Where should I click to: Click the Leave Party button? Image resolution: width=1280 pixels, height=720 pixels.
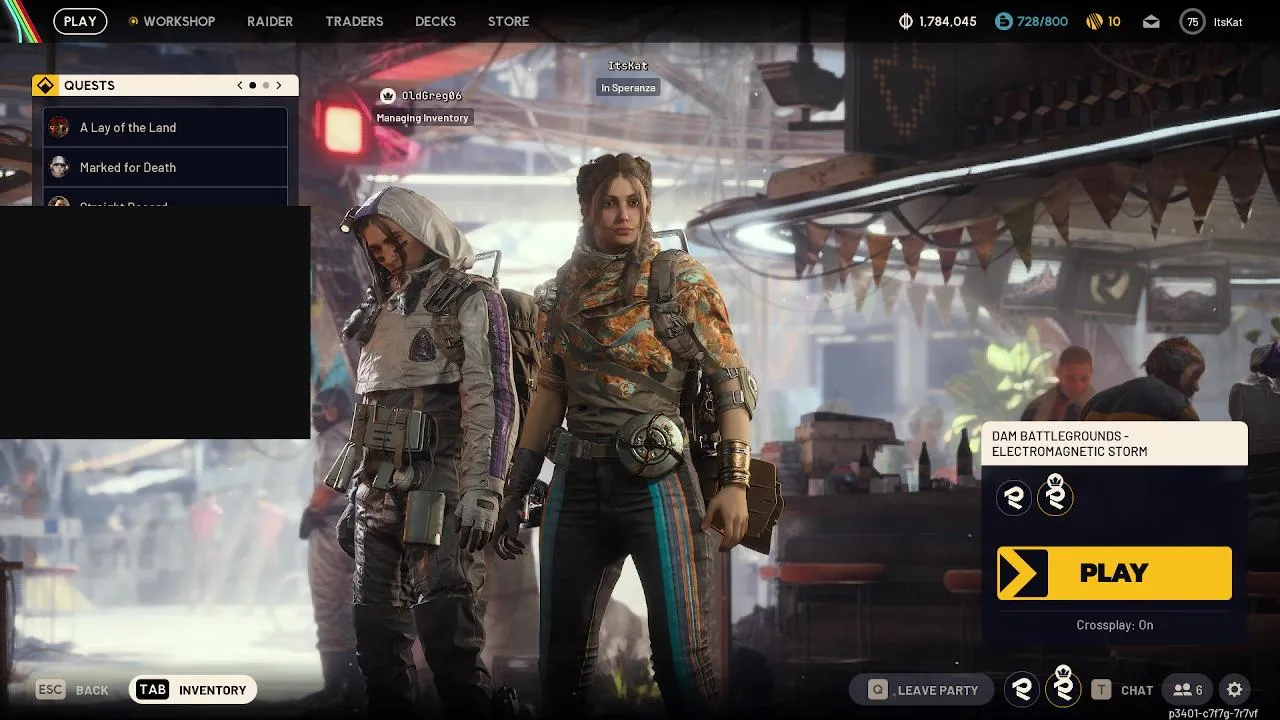click(924, 690)
